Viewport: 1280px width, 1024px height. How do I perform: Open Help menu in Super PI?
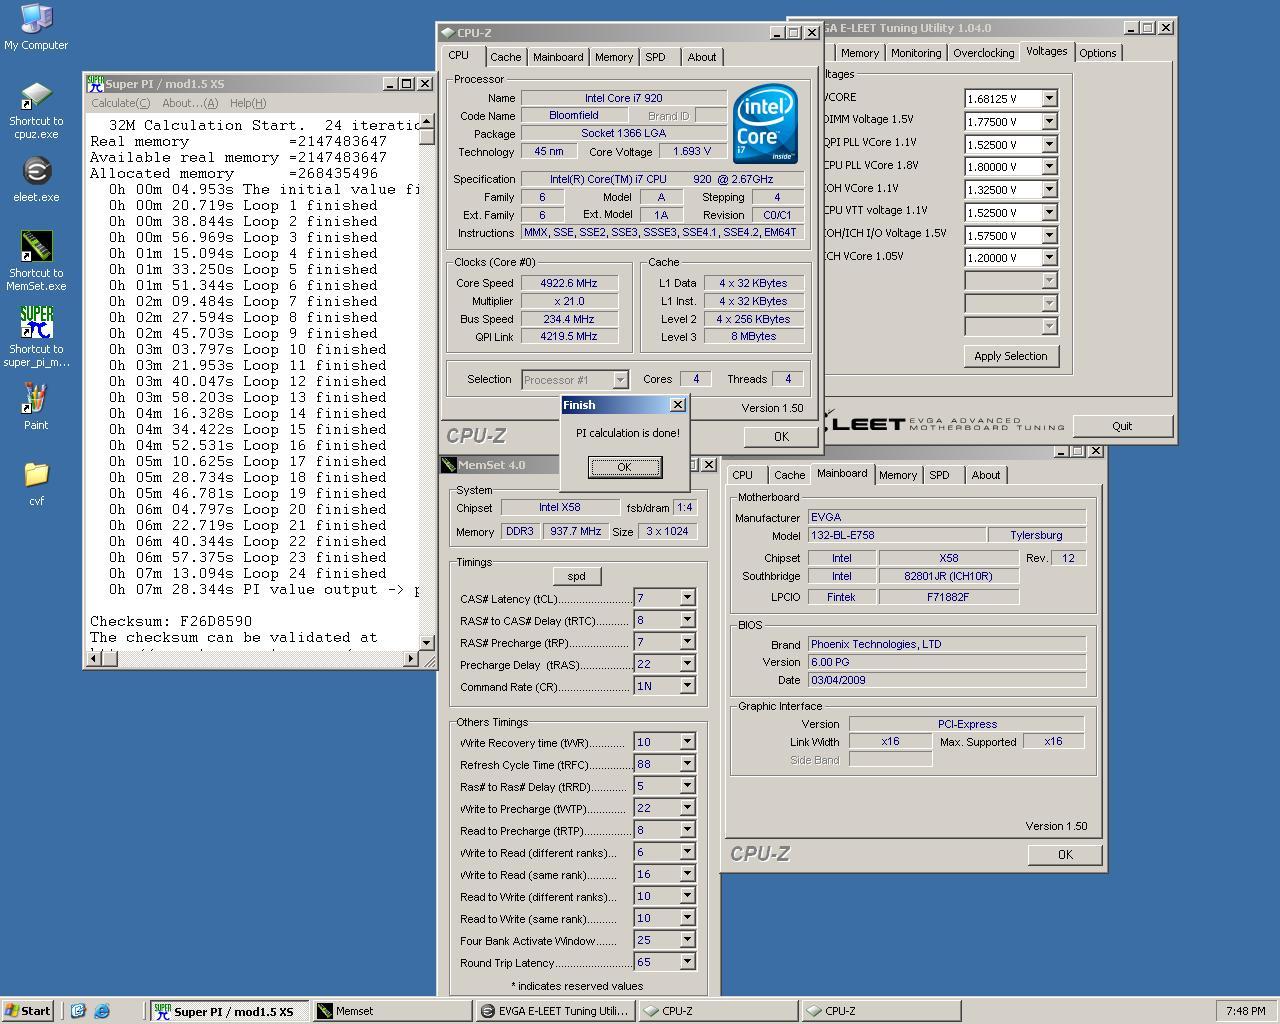[x=248, y=103]
